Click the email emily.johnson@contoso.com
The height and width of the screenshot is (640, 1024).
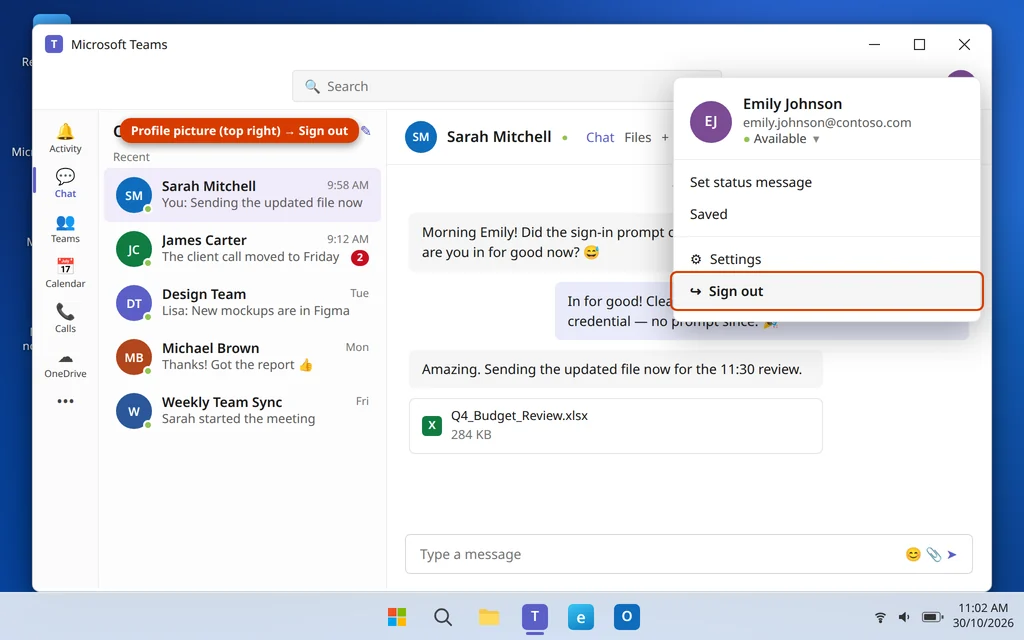pyautogui.click(x=827, y=122)
